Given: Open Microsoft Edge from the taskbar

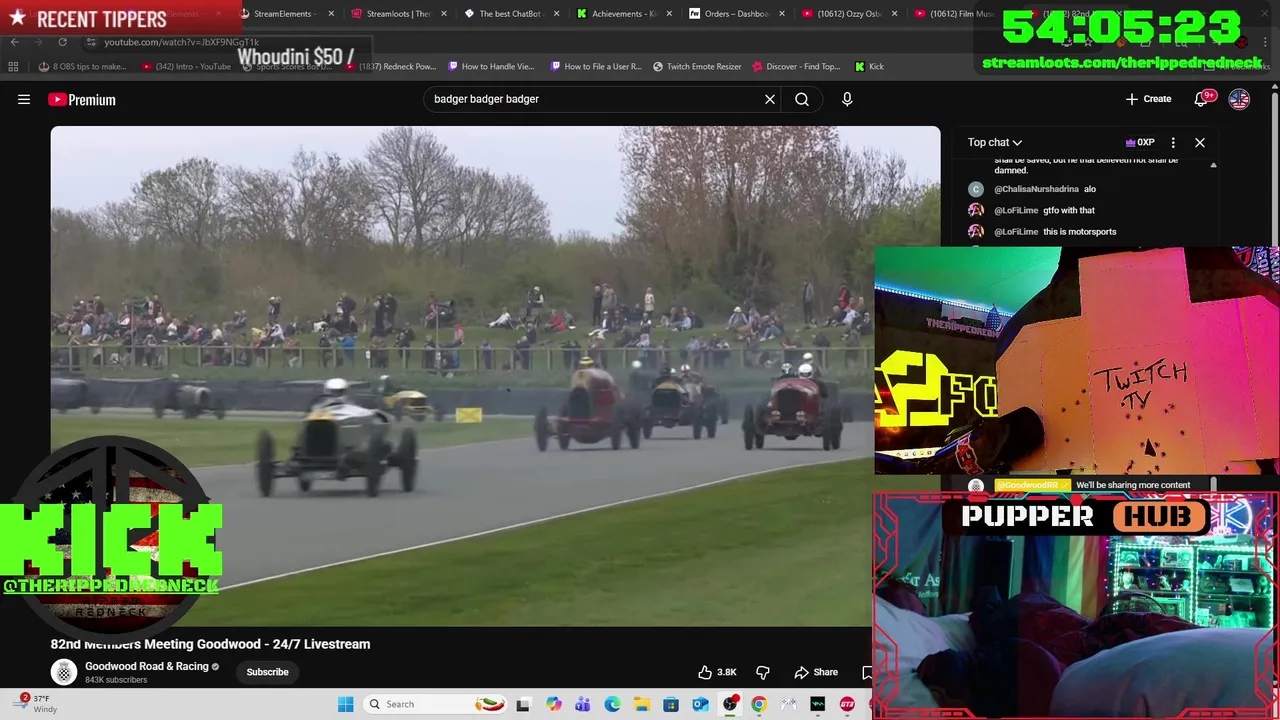Looking at the screenshot, I should (x=612, y=704).
